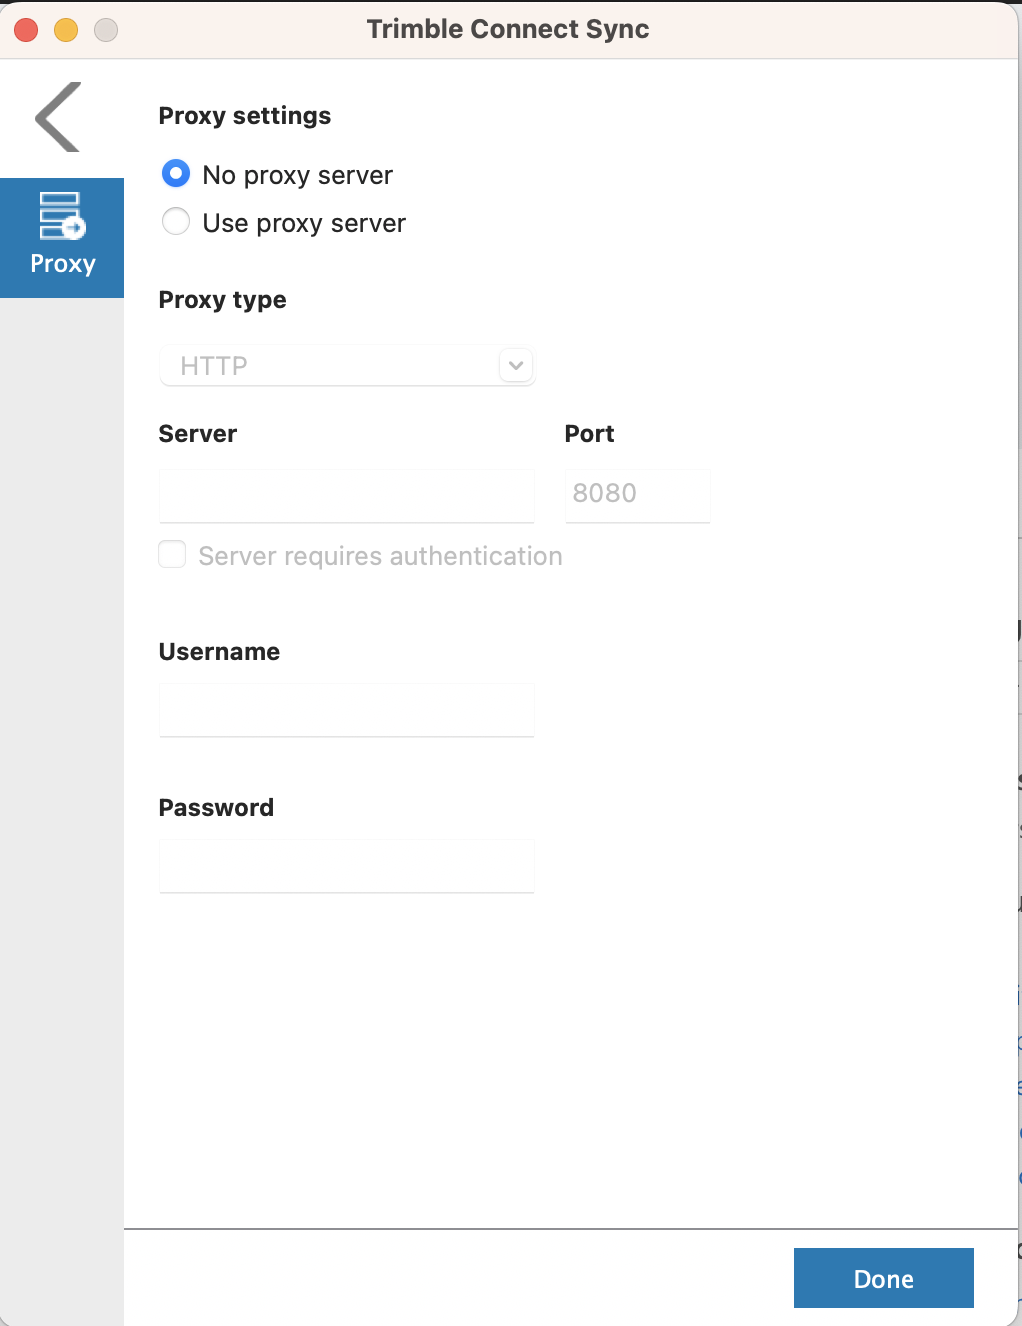
Task: Open the Proxy tab label
Action: [x=63, y=264]
